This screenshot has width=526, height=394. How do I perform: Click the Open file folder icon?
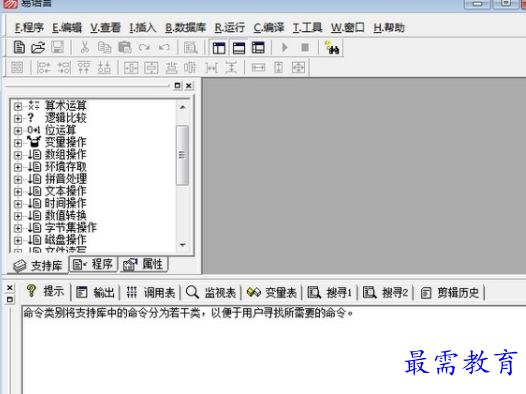[38, 47]
